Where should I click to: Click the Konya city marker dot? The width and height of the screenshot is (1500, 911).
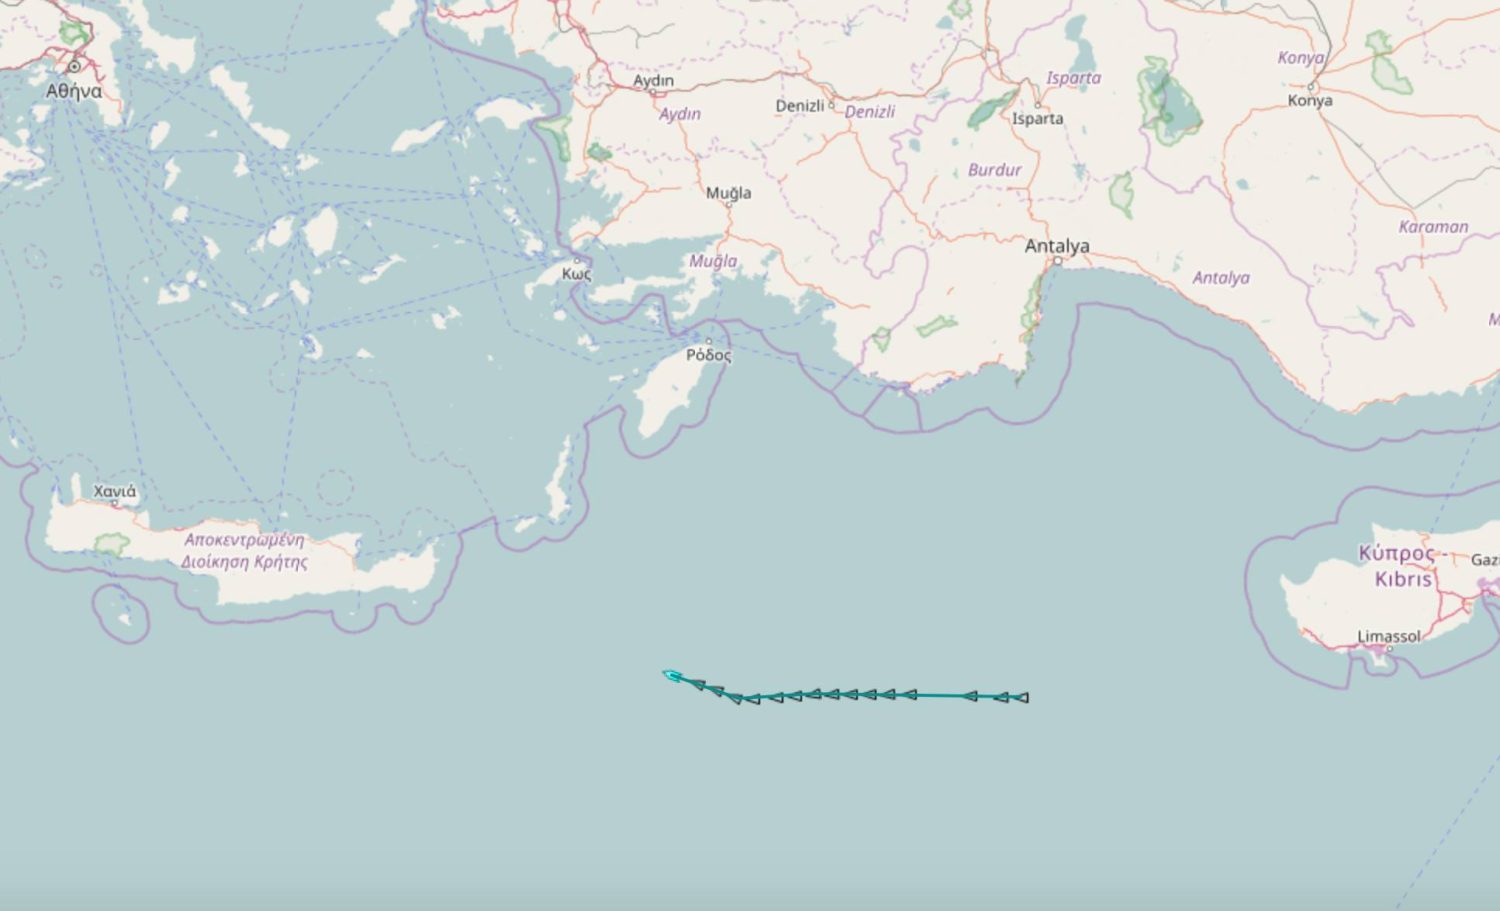(1311, 86)
